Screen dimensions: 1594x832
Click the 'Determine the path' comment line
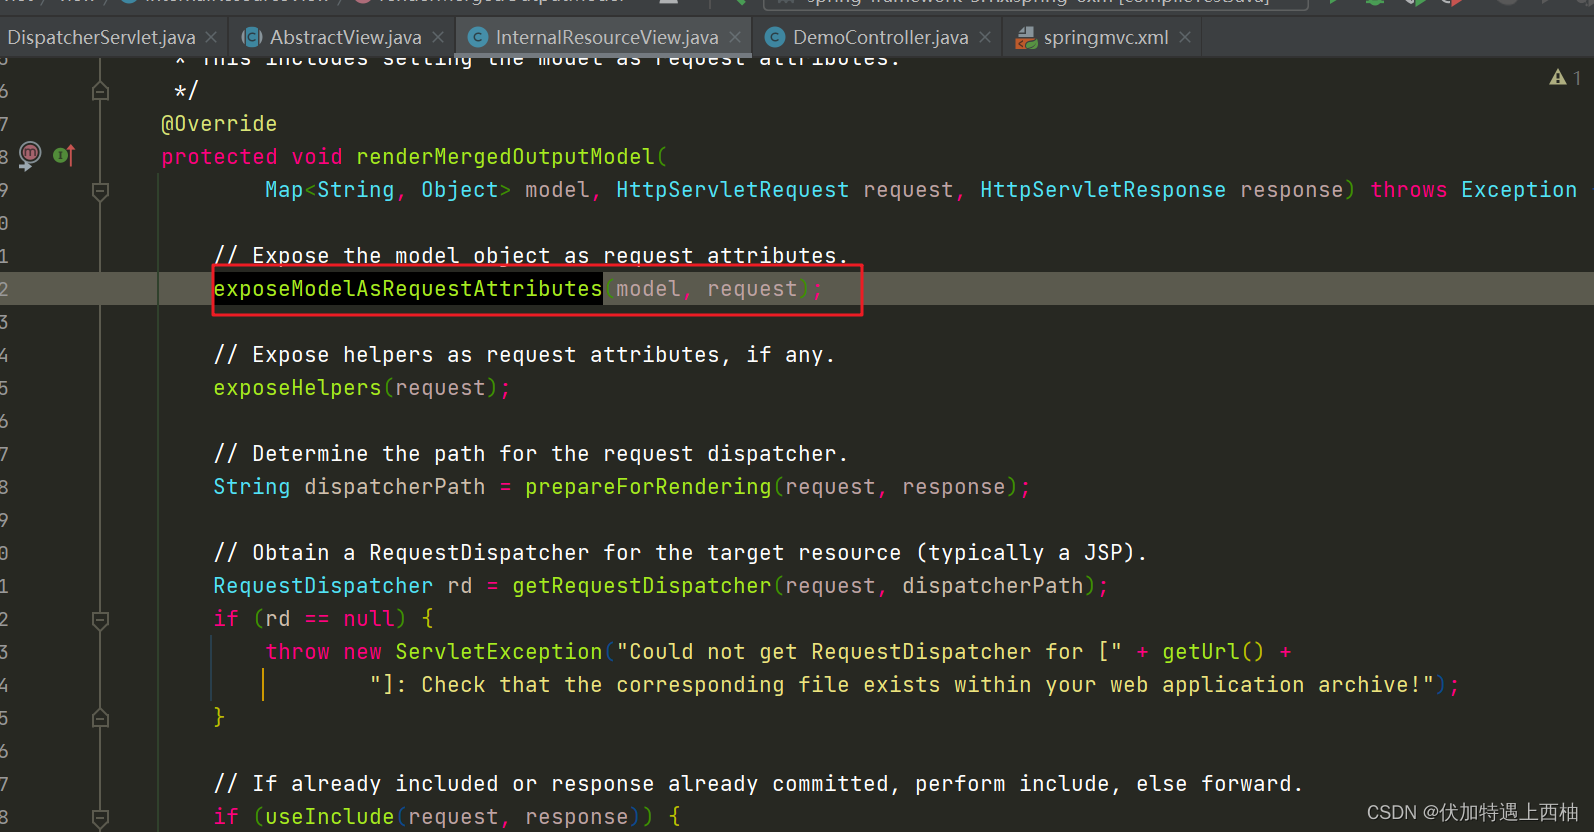(531, 454)
